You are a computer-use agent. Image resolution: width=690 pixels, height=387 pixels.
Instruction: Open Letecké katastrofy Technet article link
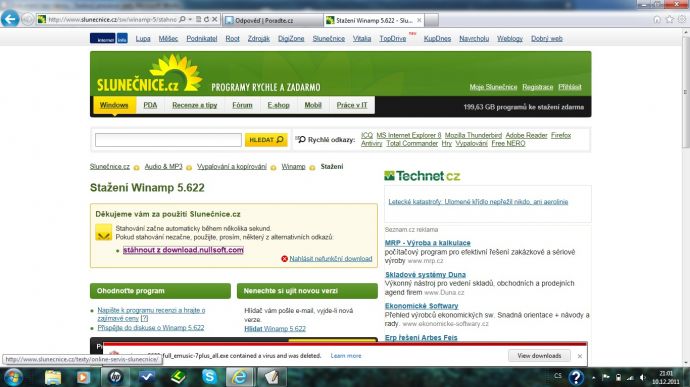tap(478, 202)
